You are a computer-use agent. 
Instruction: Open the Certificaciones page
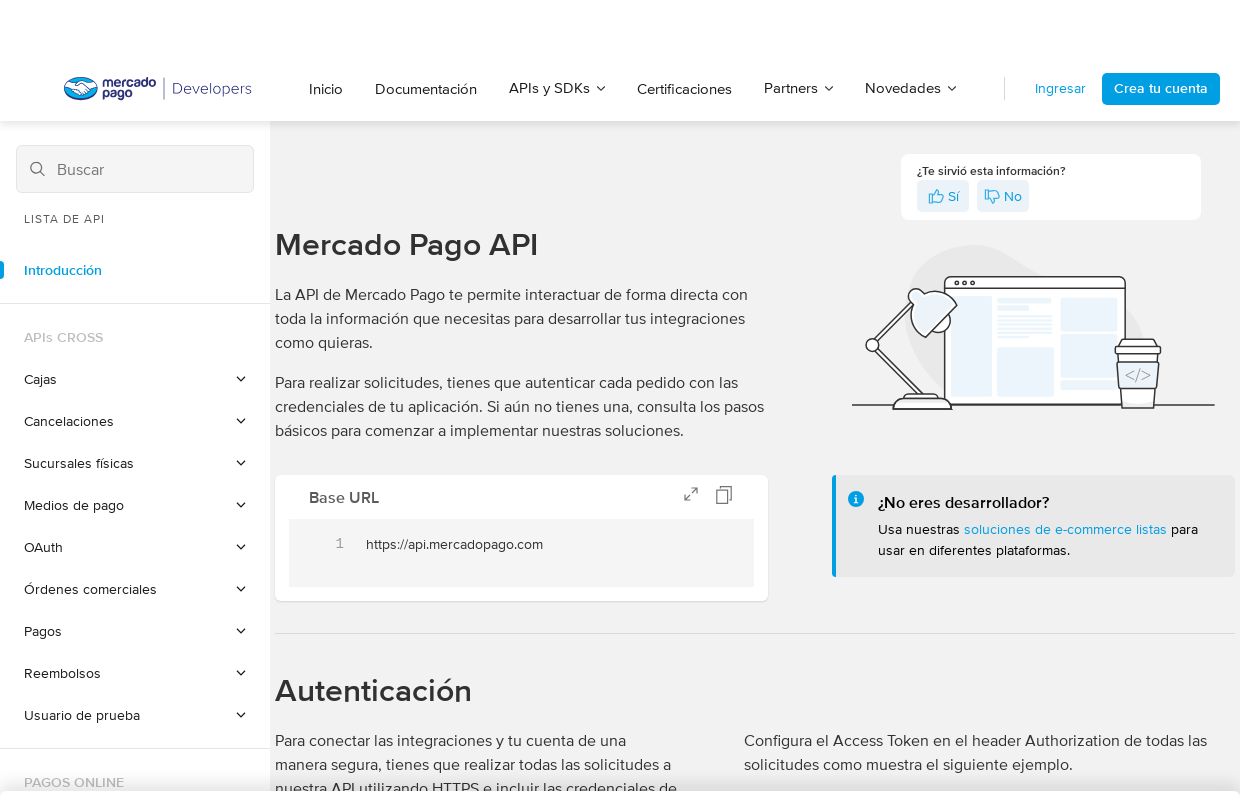pos(684,89)
